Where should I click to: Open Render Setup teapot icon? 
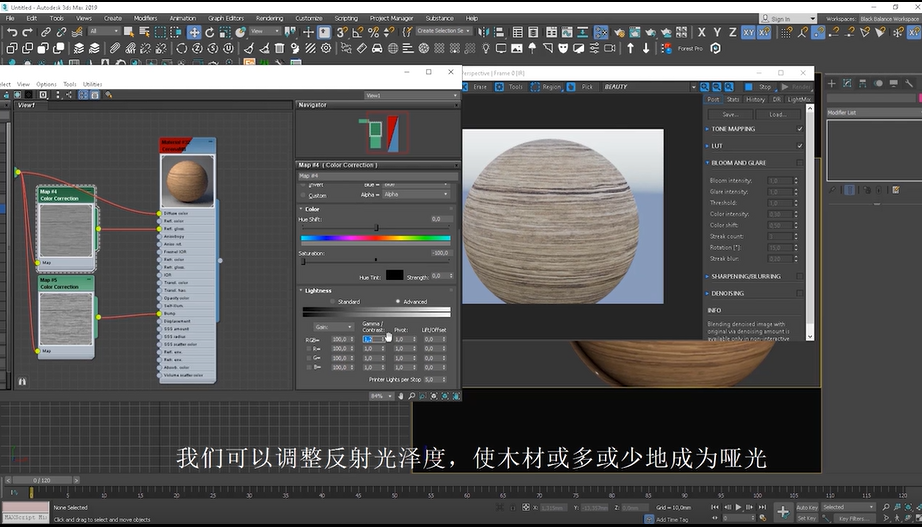[x=620, y=32]
